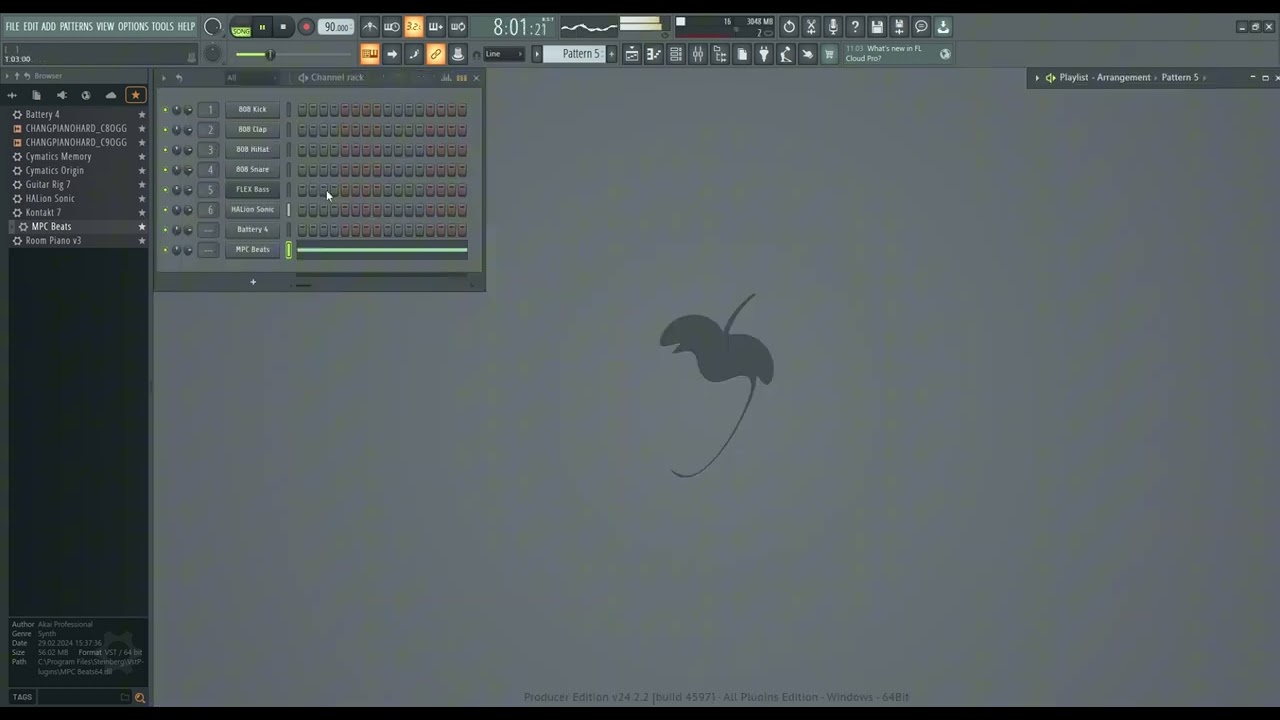
Task: Toggle typing keyboard to piano icon
Action: [x=370, y=54]
